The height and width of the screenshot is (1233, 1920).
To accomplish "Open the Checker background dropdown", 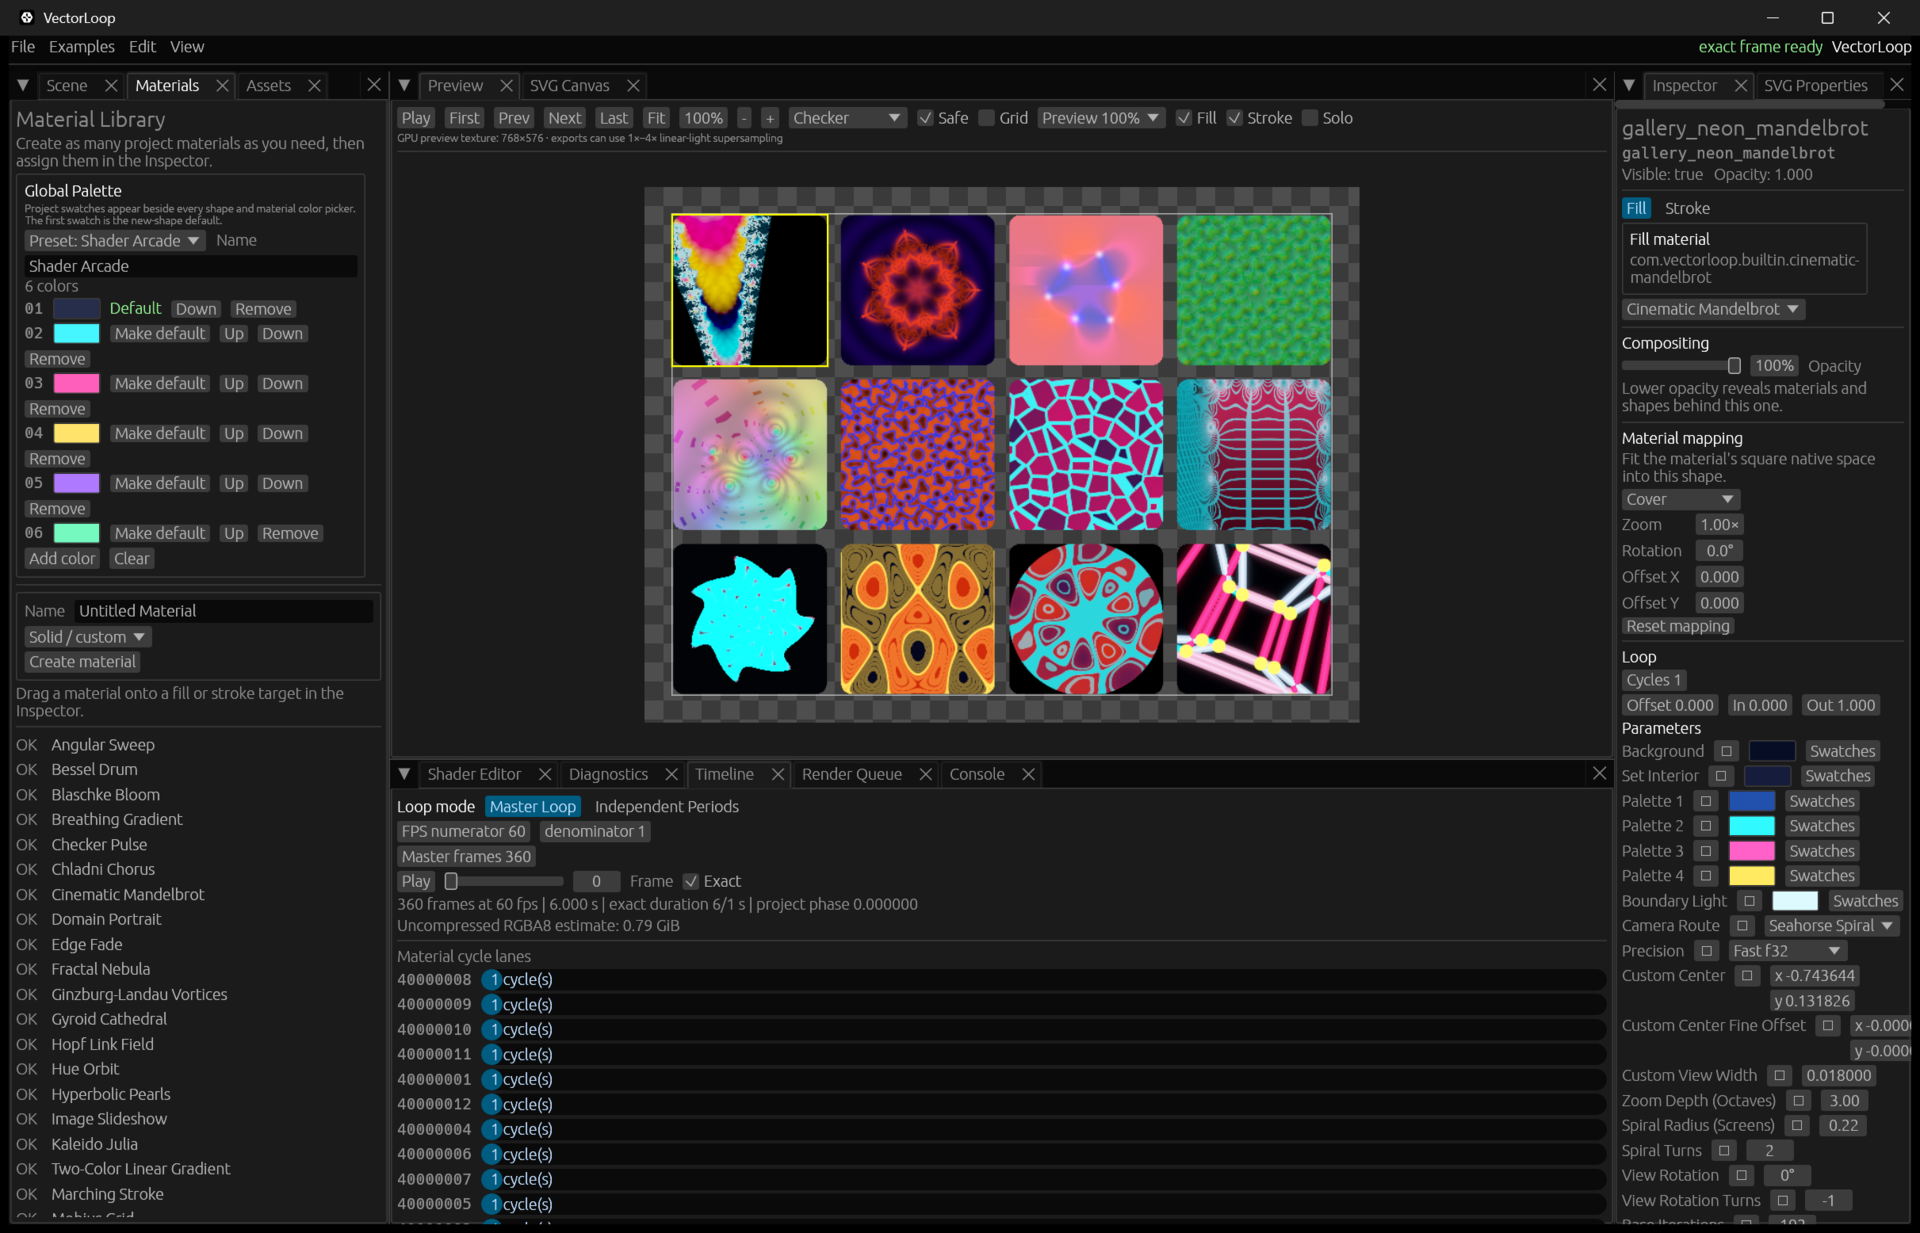I will pos(846,118).
